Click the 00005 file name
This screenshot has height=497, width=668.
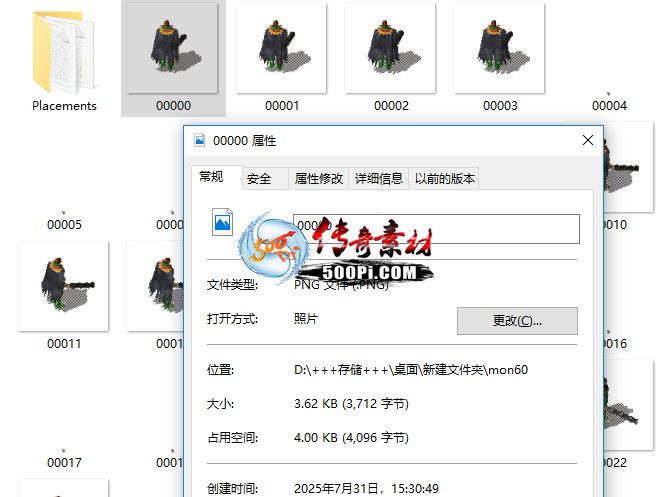(x=64, y=224)
